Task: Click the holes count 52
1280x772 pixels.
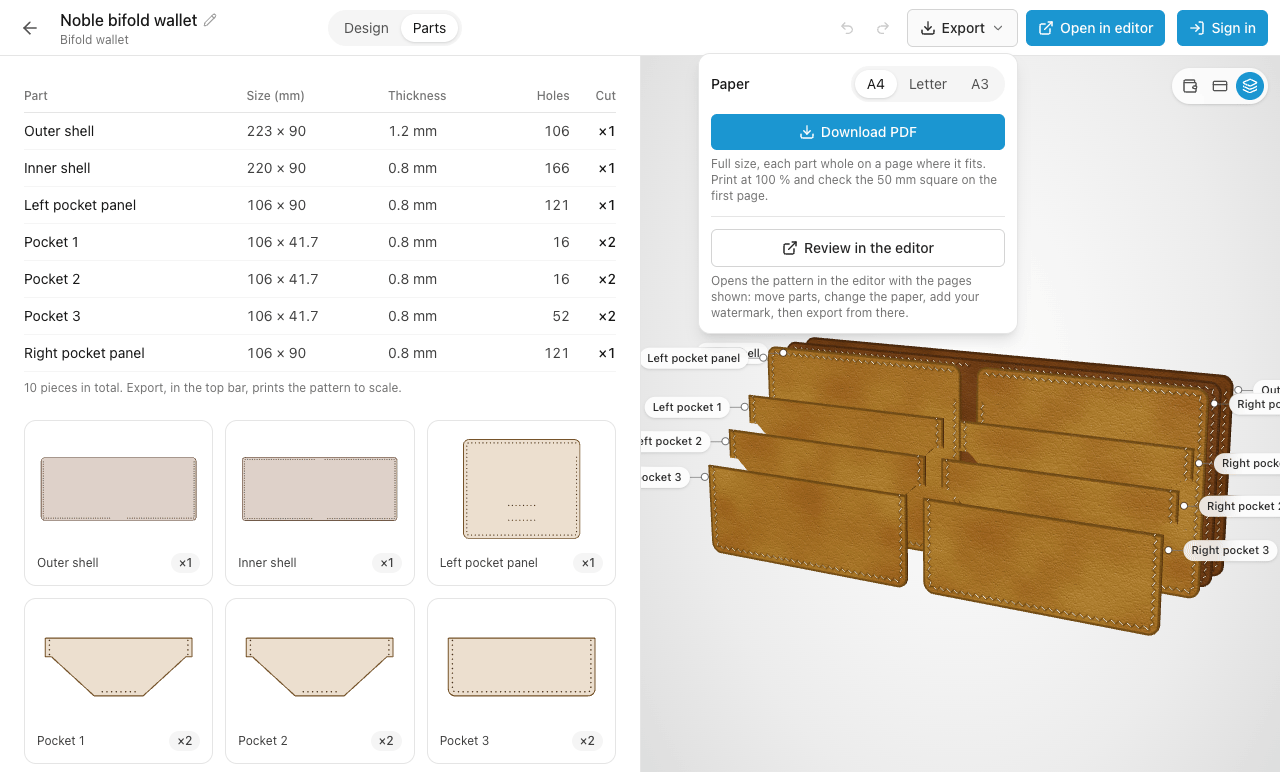Action: (x=561, y=316)
